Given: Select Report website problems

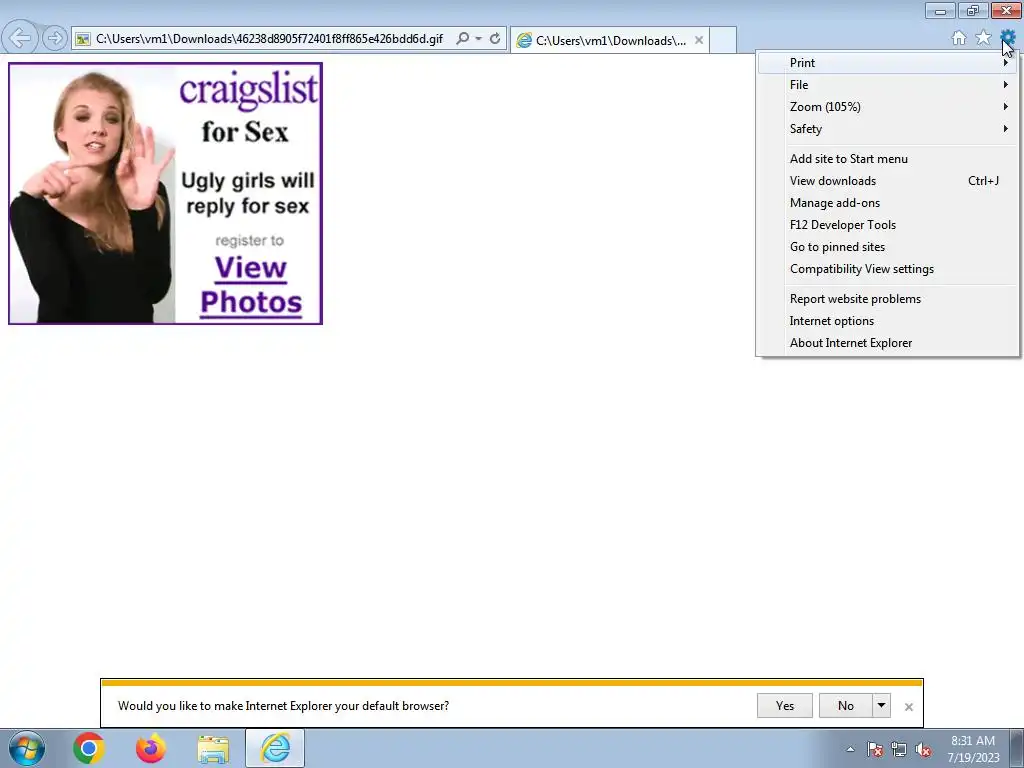Looking at the screenshot, I should click(887, 299).
